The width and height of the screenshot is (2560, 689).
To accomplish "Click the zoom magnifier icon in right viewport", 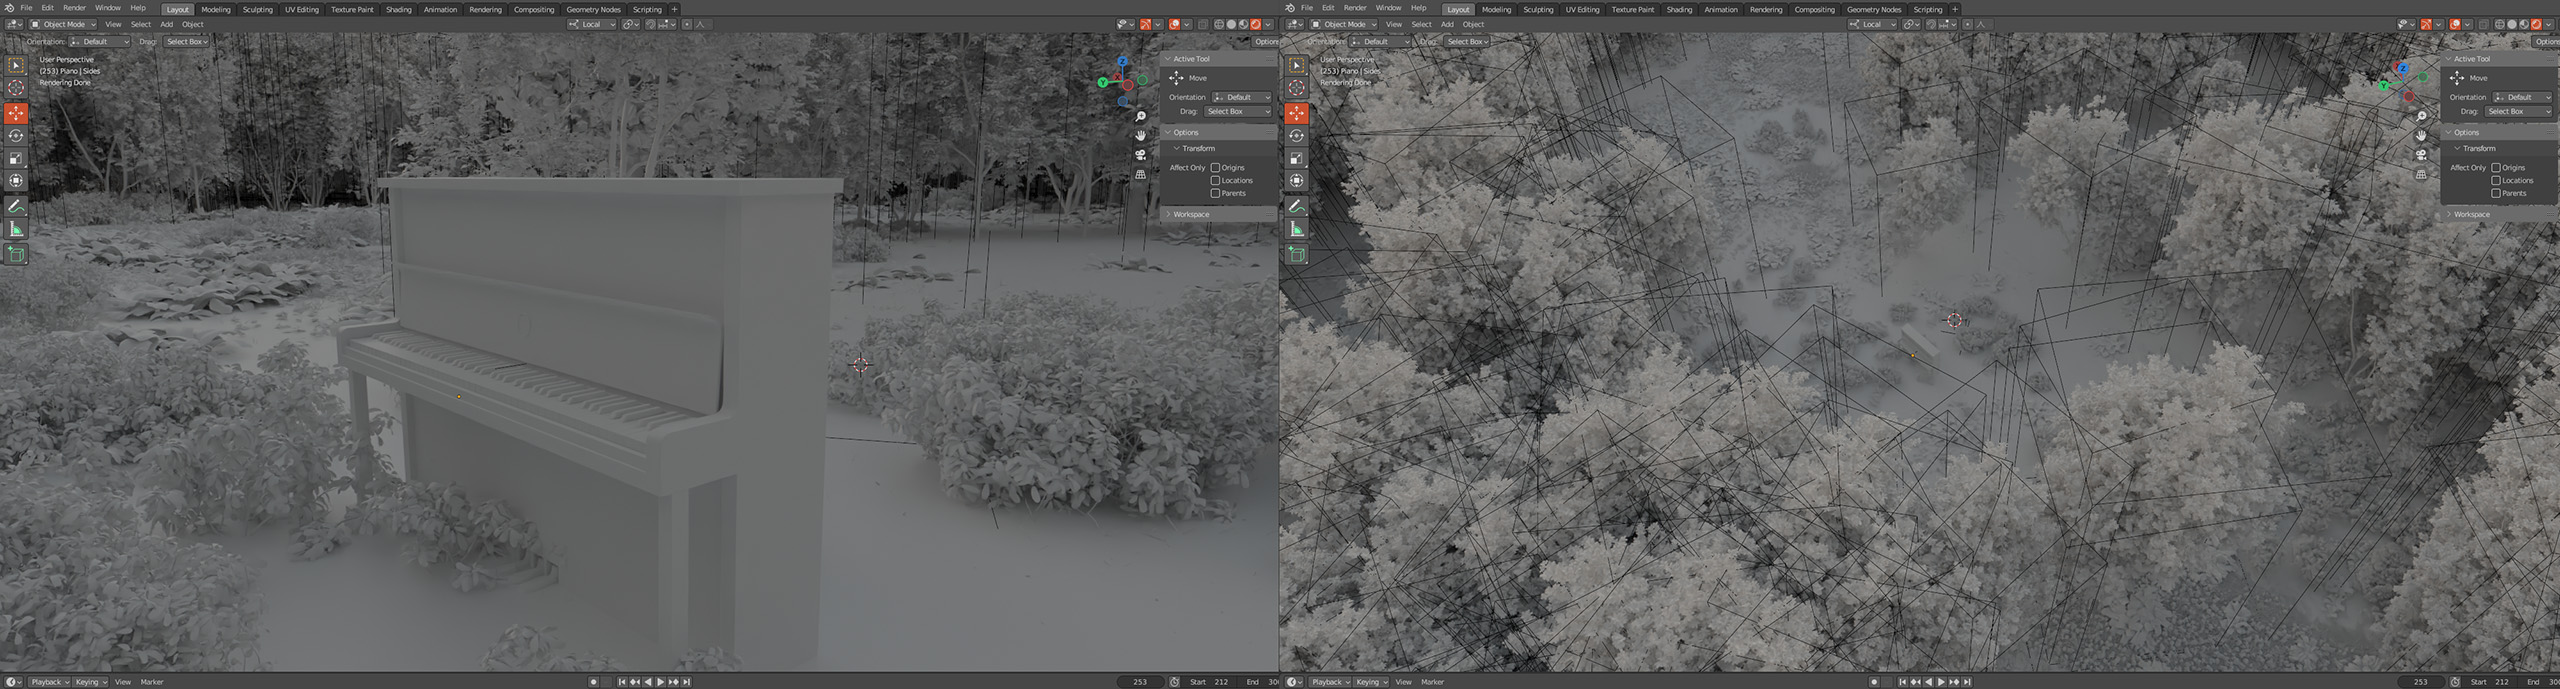I will [x=2421, y=117].
